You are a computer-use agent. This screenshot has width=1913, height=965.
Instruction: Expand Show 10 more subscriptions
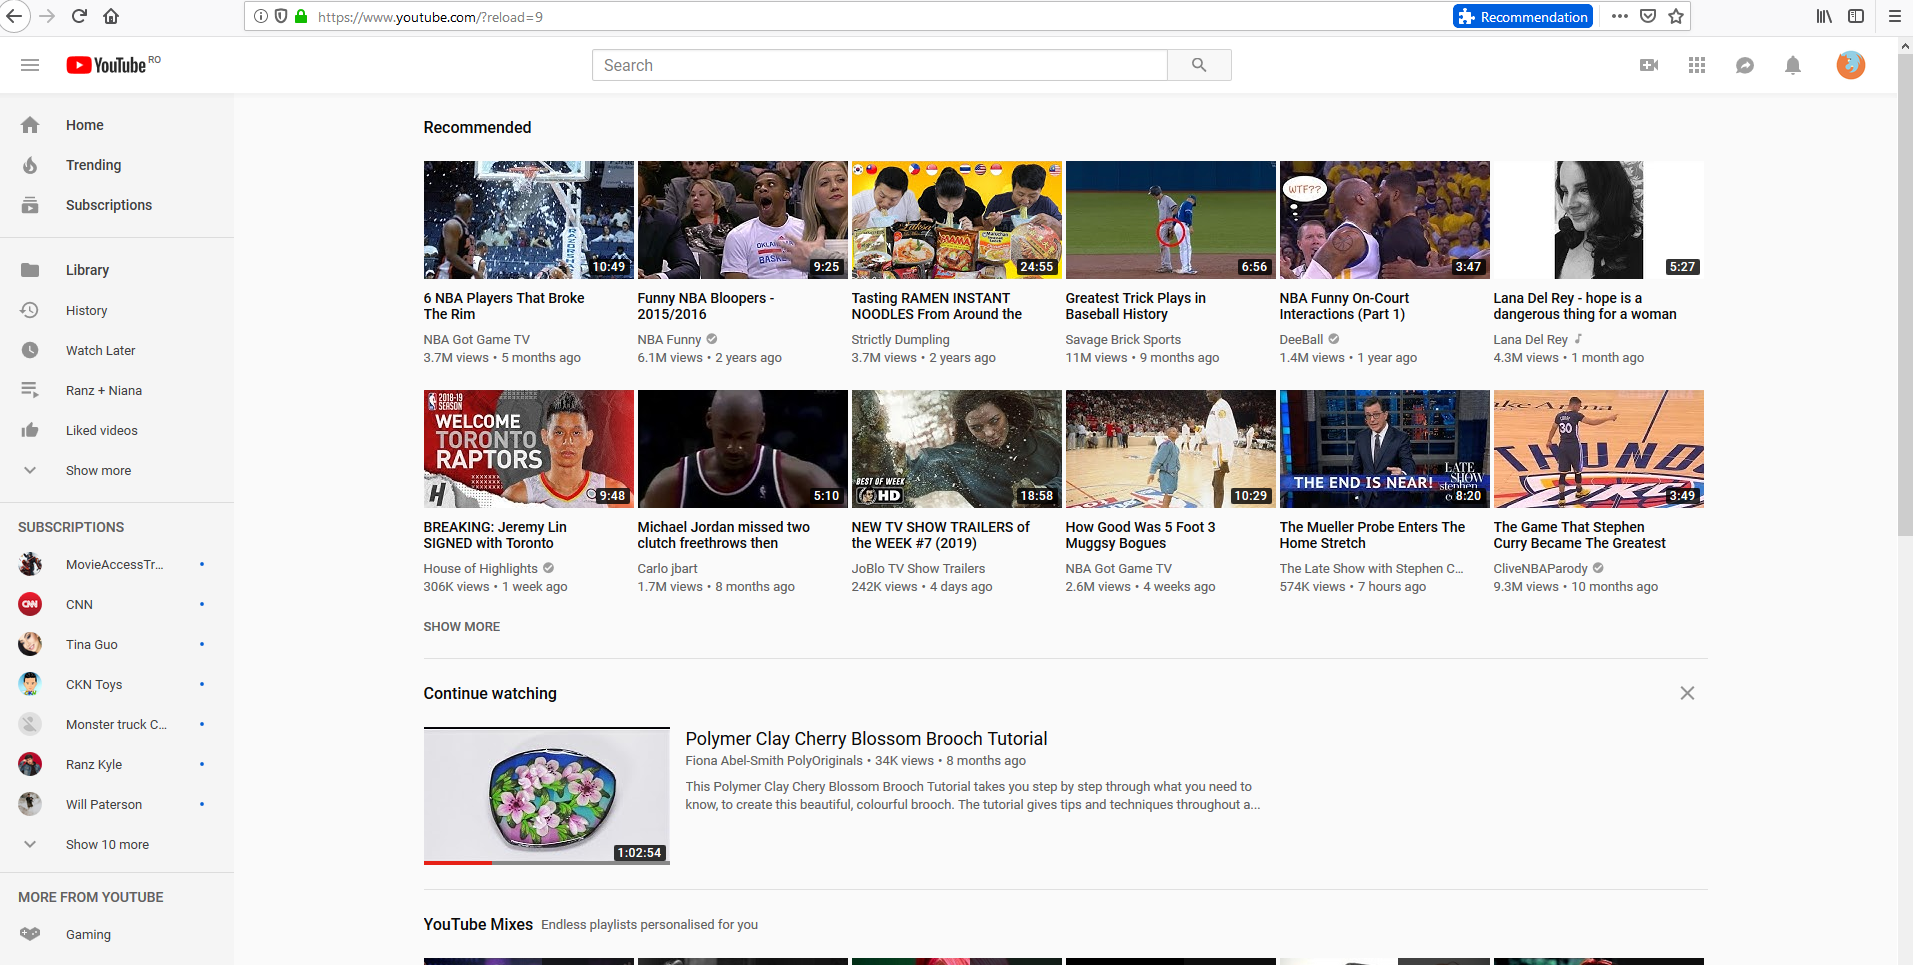107,844
